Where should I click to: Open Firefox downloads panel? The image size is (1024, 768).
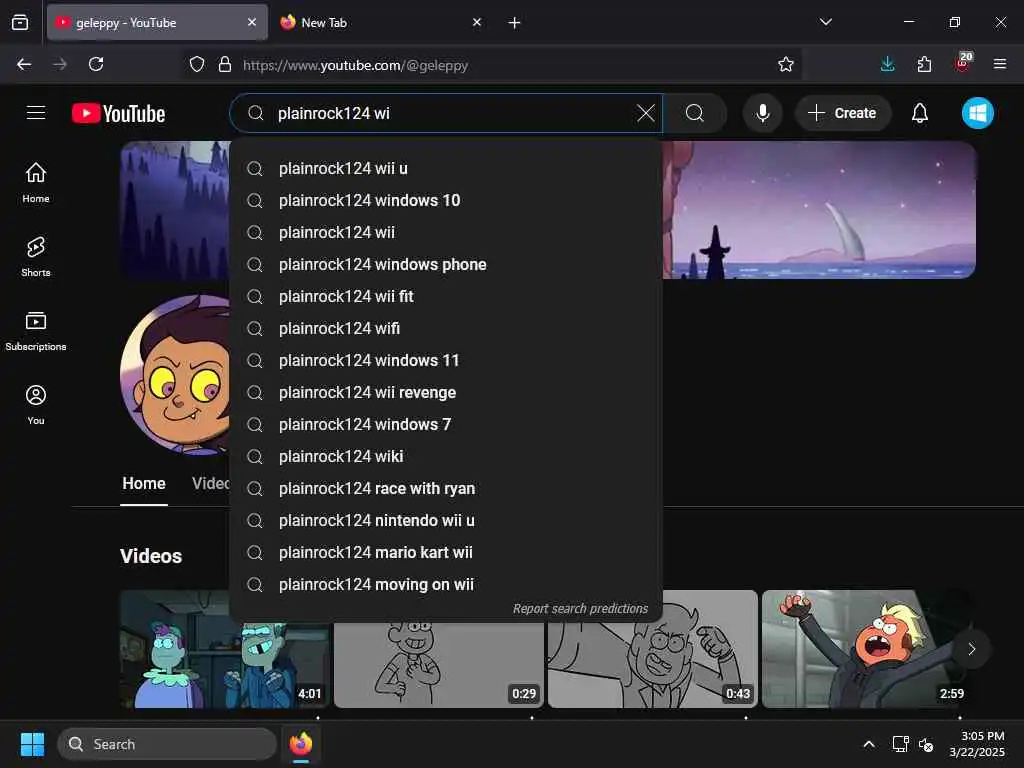[x=888, y=64]
